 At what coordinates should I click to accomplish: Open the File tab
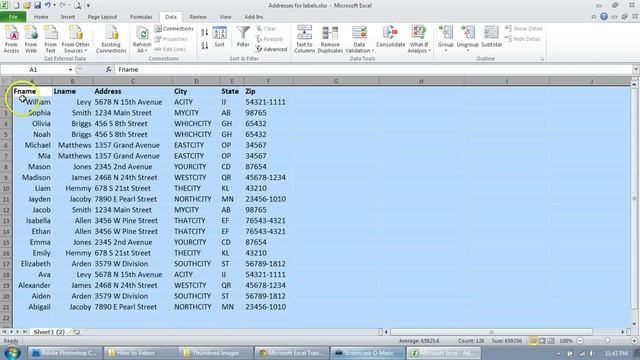[x=13, y=17]
